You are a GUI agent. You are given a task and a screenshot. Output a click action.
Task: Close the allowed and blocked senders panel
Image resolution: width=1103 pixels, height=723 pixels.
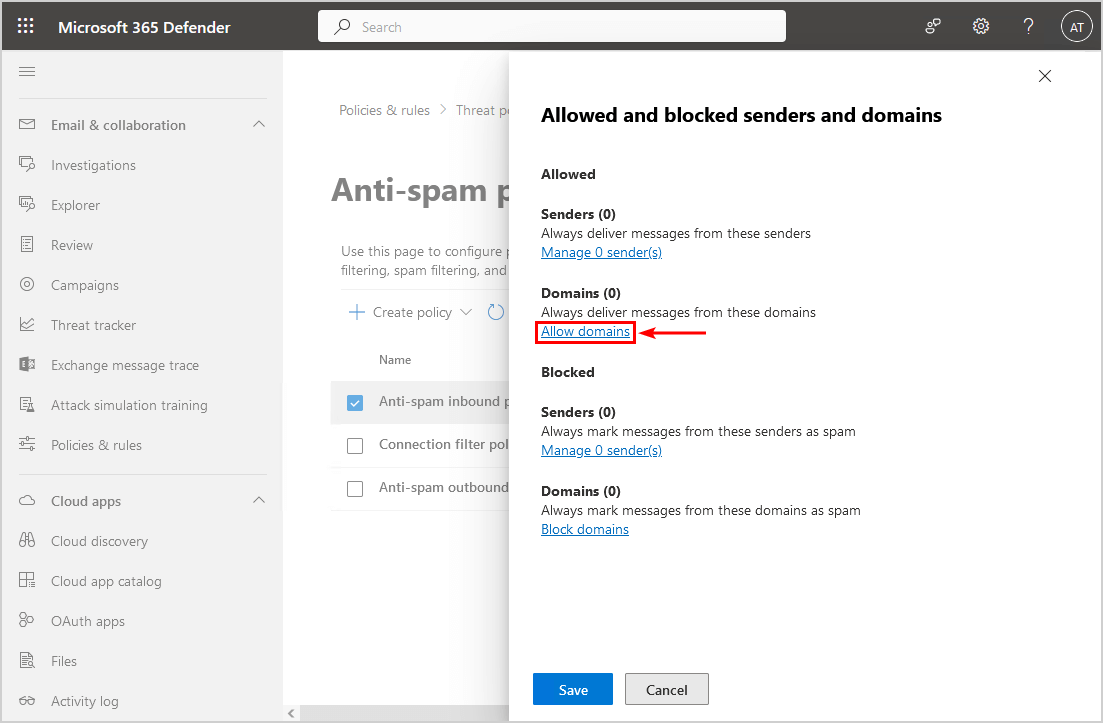(x=1045, y=76)
